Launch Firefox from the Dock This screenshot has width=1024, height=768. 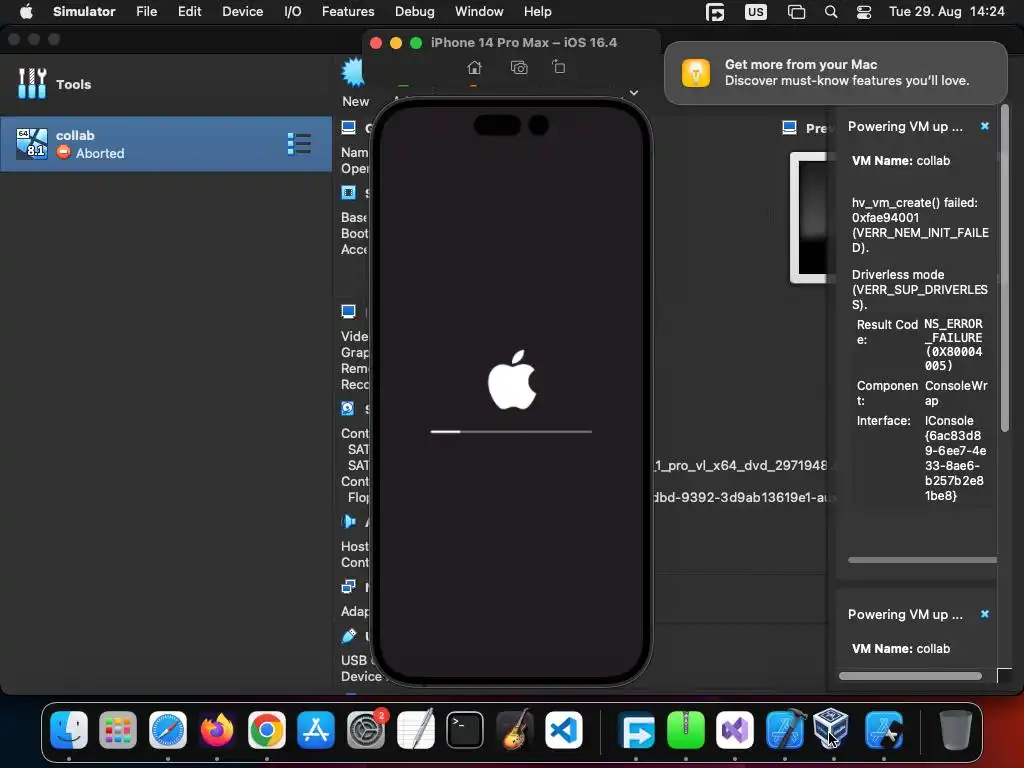coord(217,729)
